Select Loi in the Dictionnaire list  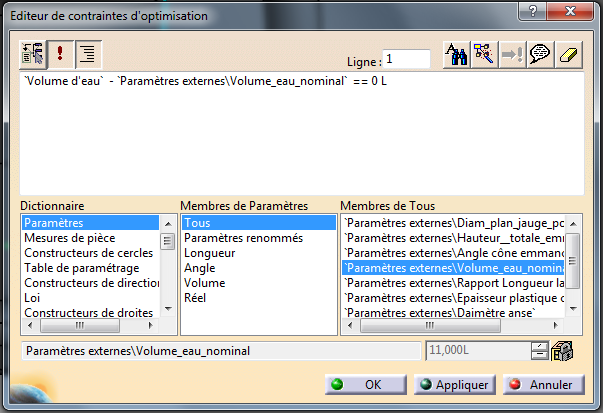(x=90, y=298)
